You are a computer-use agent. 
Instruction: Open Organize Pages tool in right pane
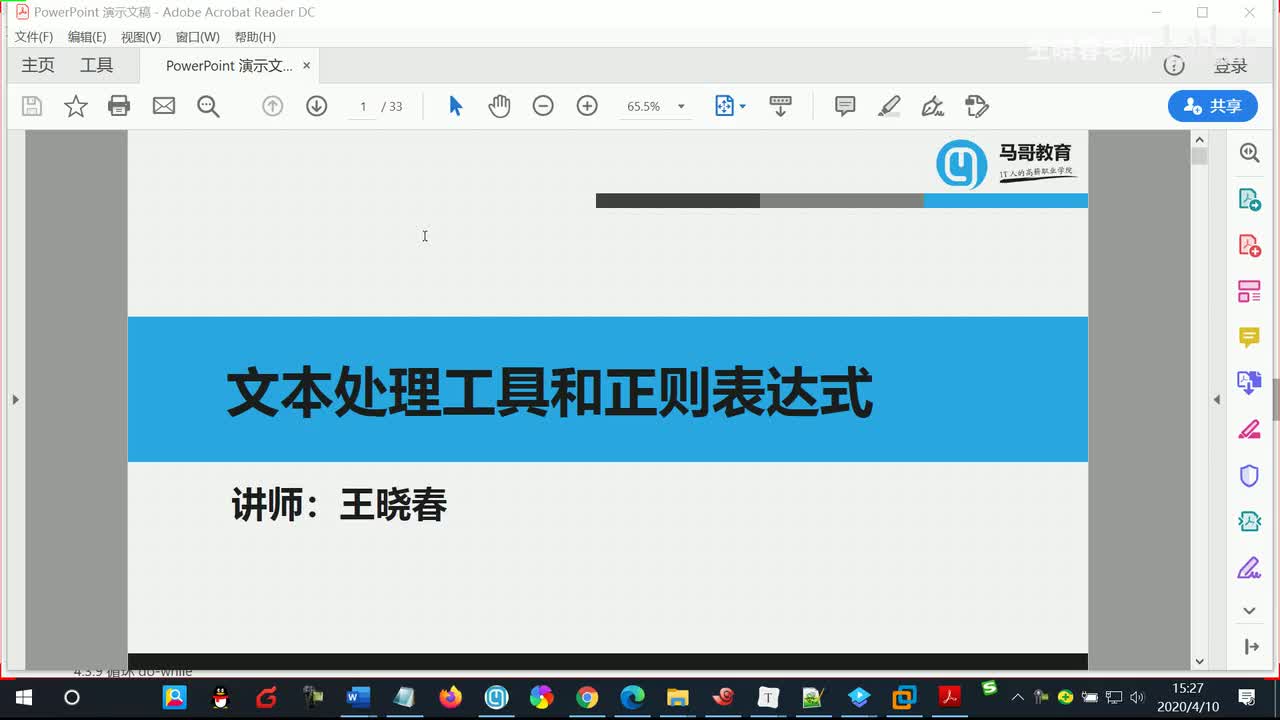pos(1249,291)
